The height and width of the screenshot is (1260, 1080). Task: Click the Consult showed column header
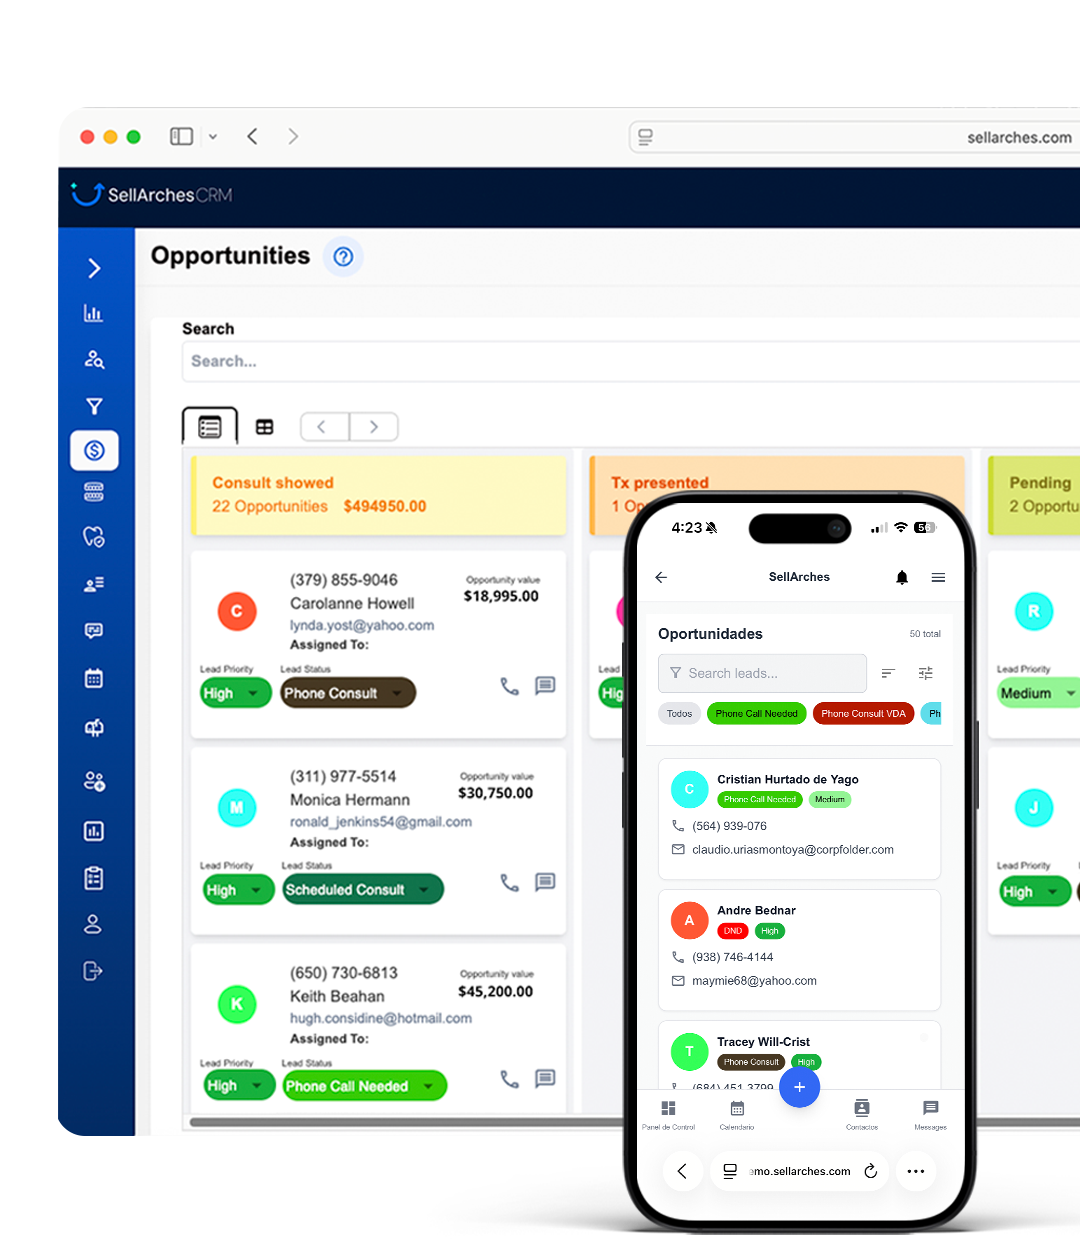(x=378, y=495)
